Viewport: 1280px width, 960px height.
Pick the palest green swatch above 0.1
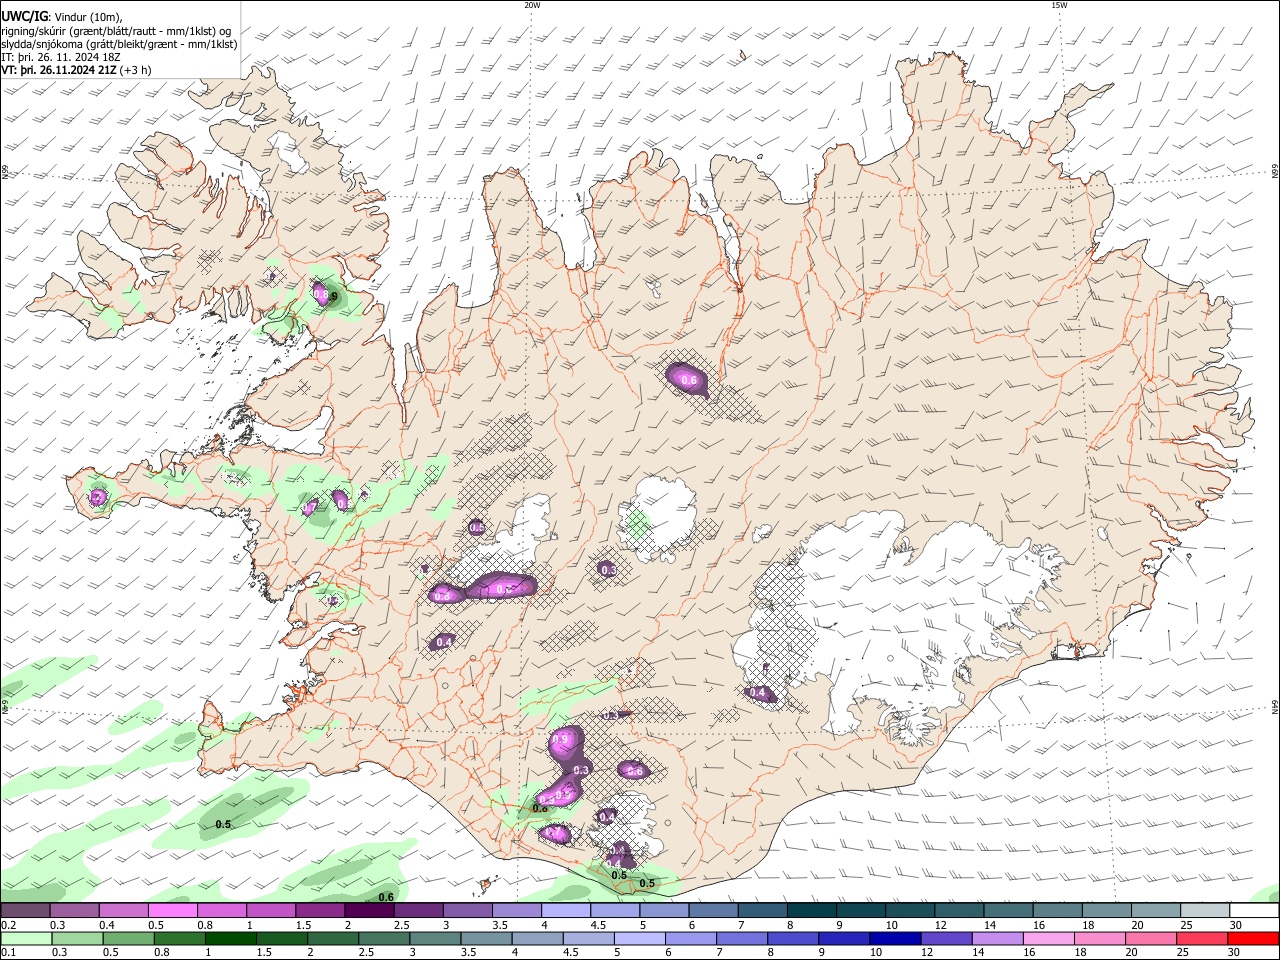26,939
